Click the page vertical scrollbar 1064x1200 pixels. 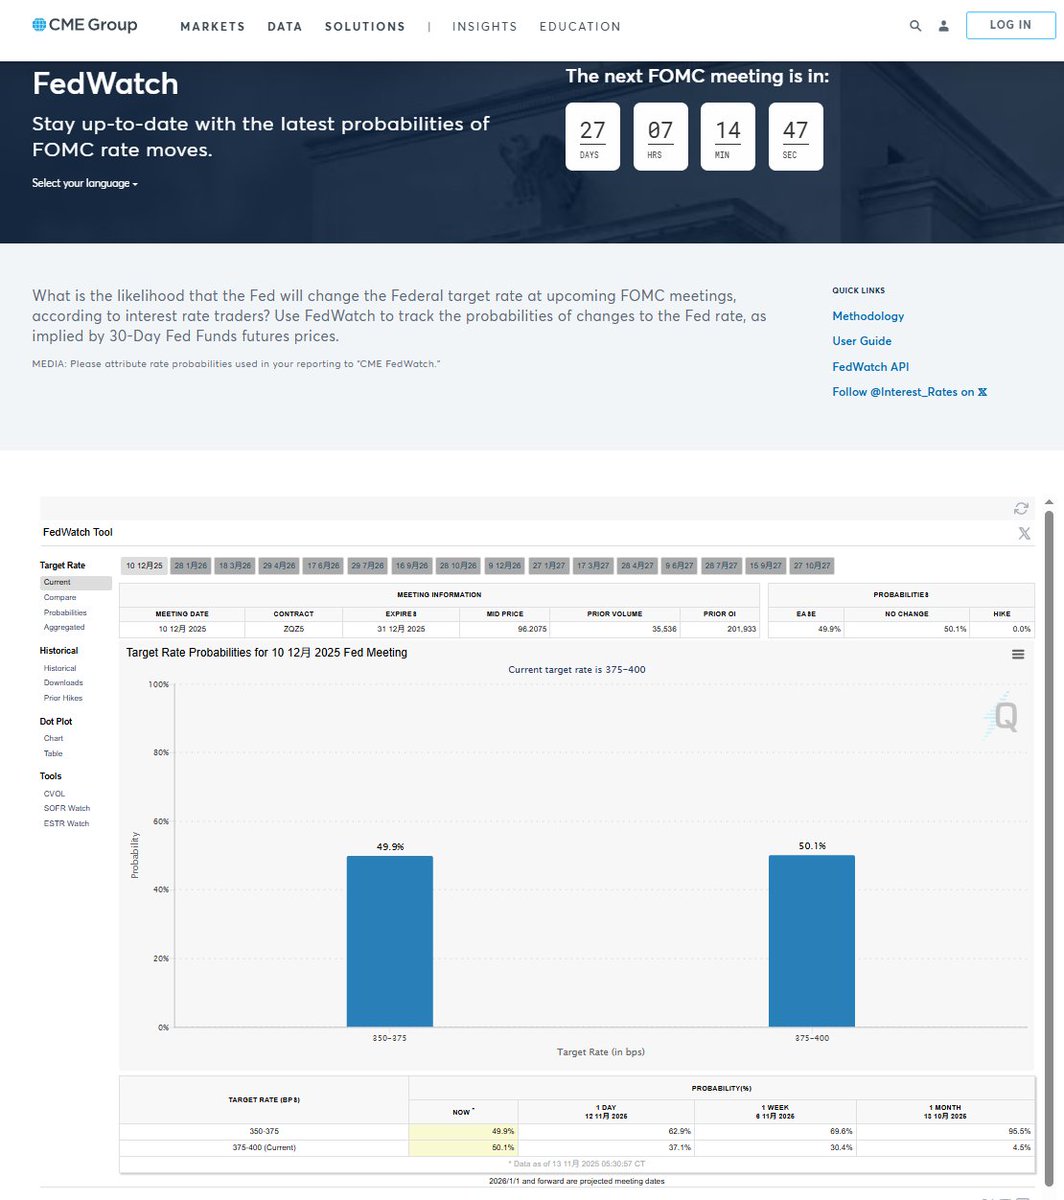pyautogui.click(x=1048, y=850)
